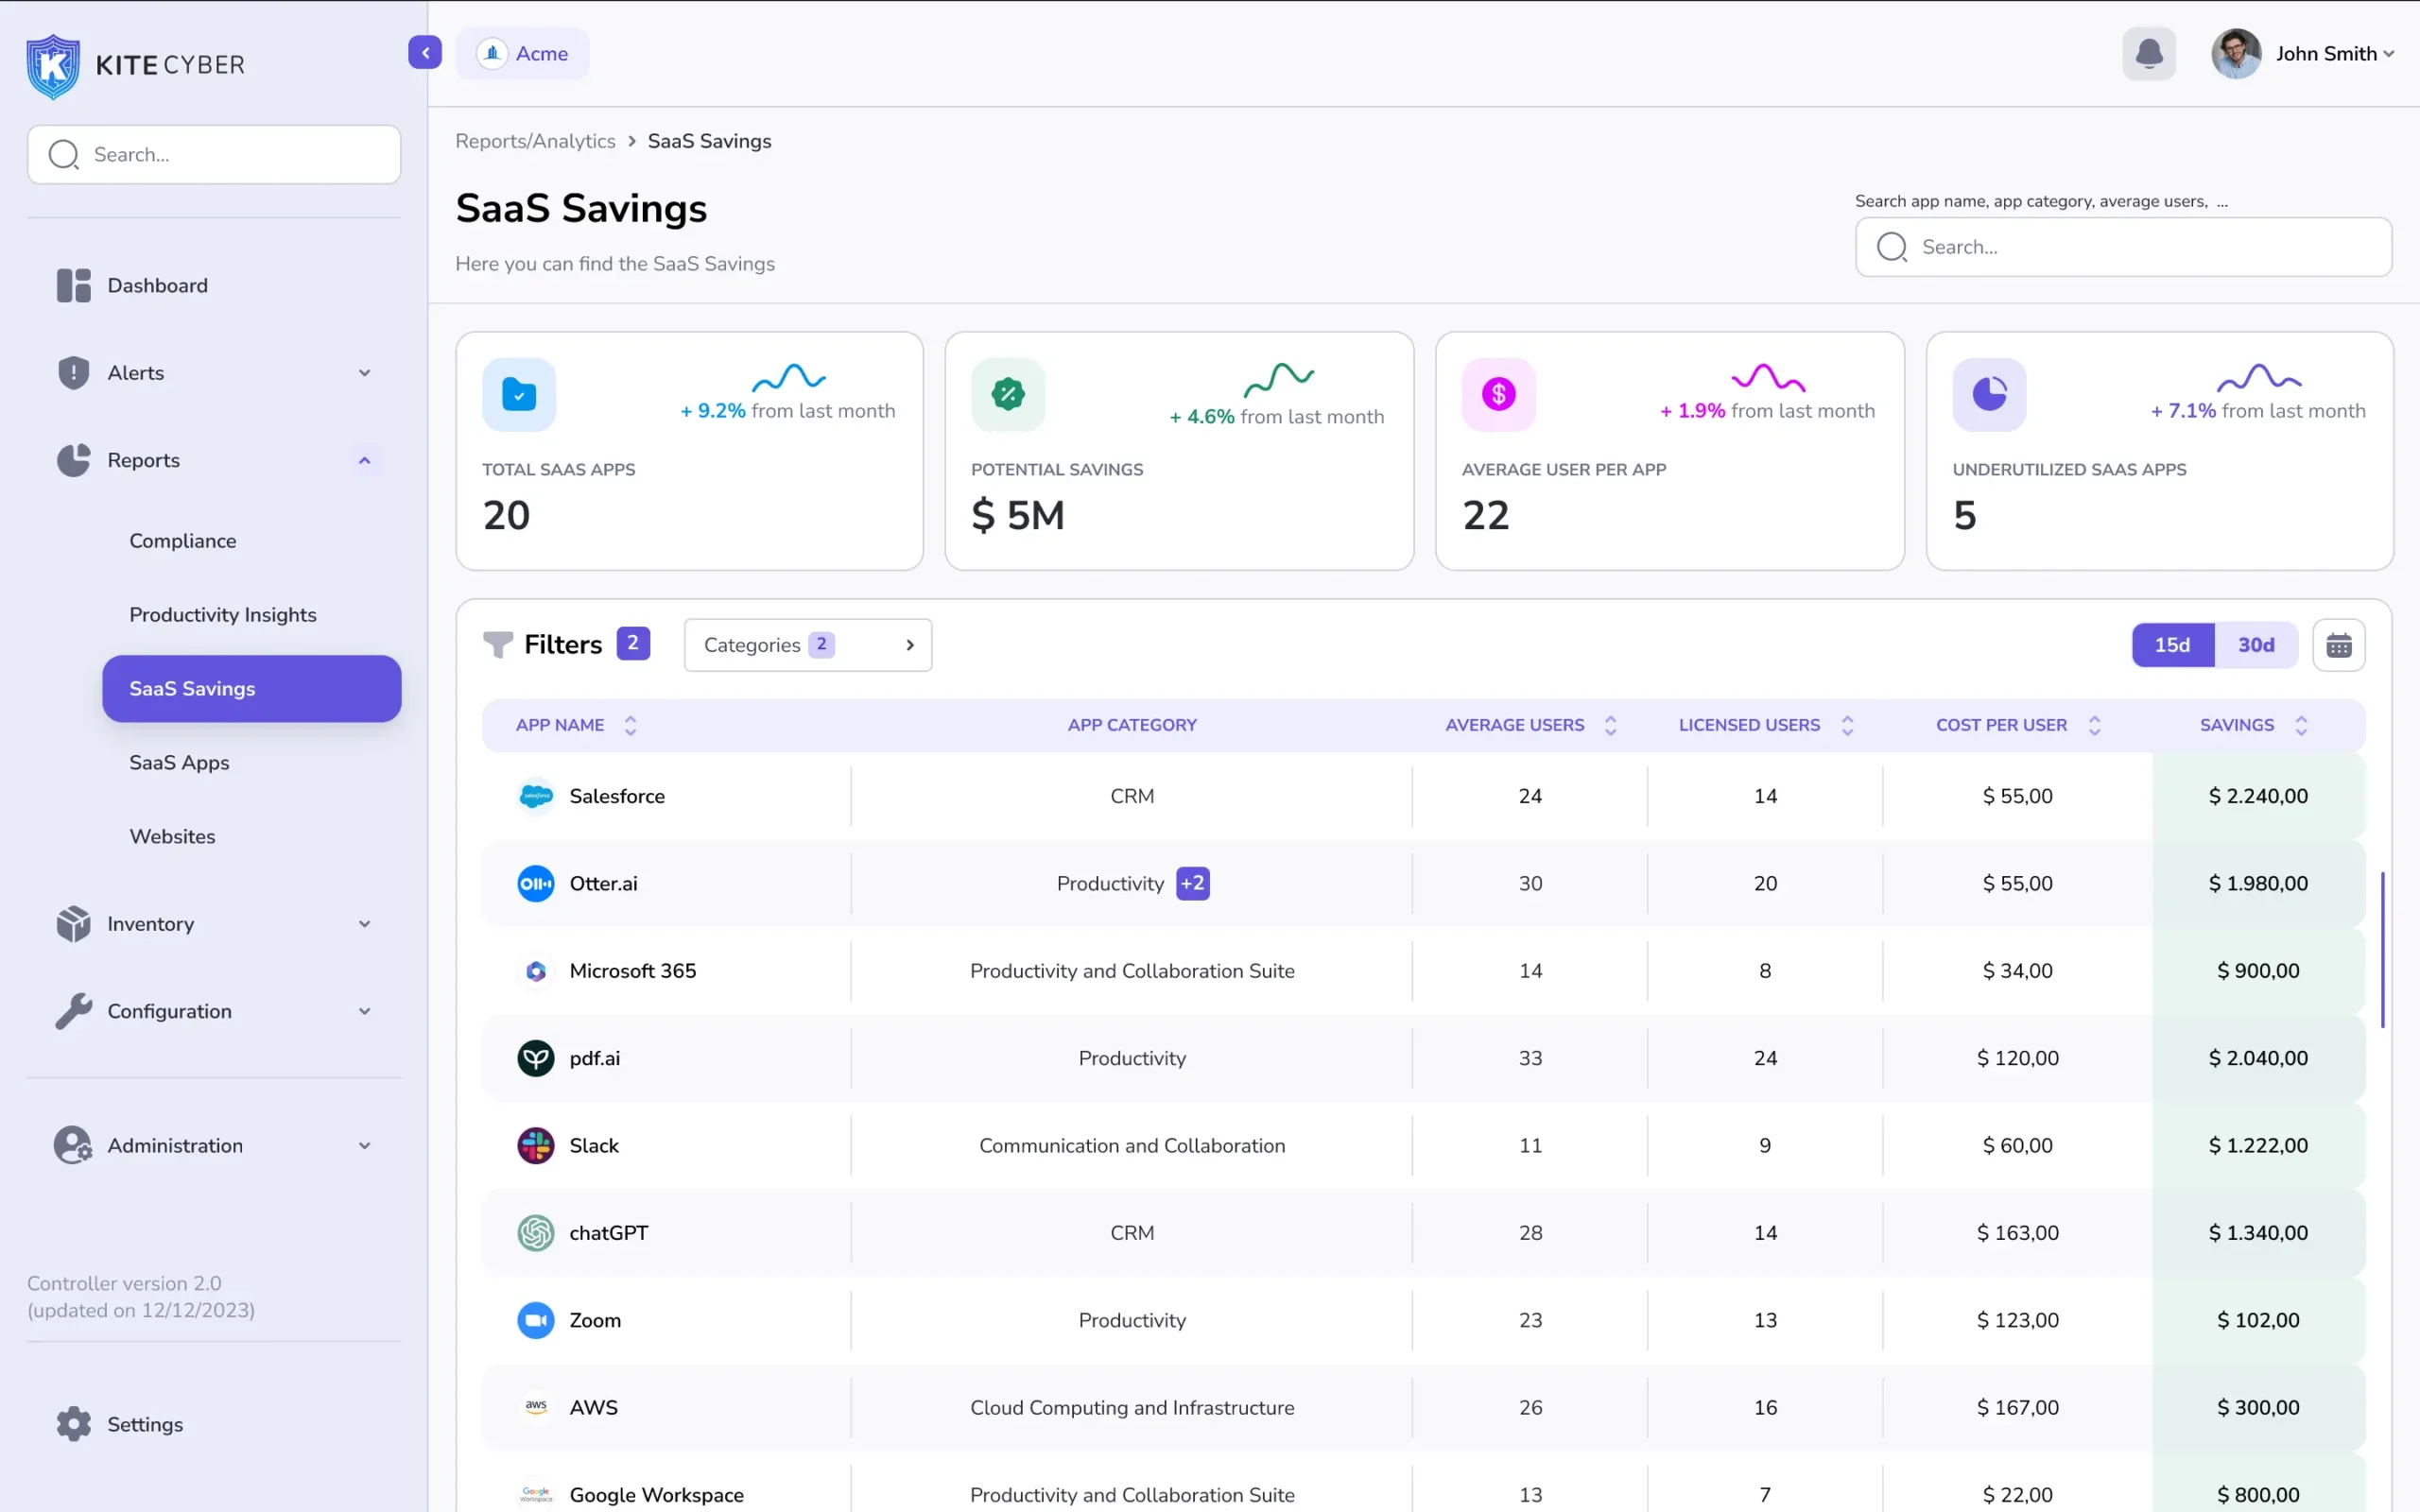Expand the Configuration menu chevron
2420x1512 pixels.
(x=365, y=1011)
